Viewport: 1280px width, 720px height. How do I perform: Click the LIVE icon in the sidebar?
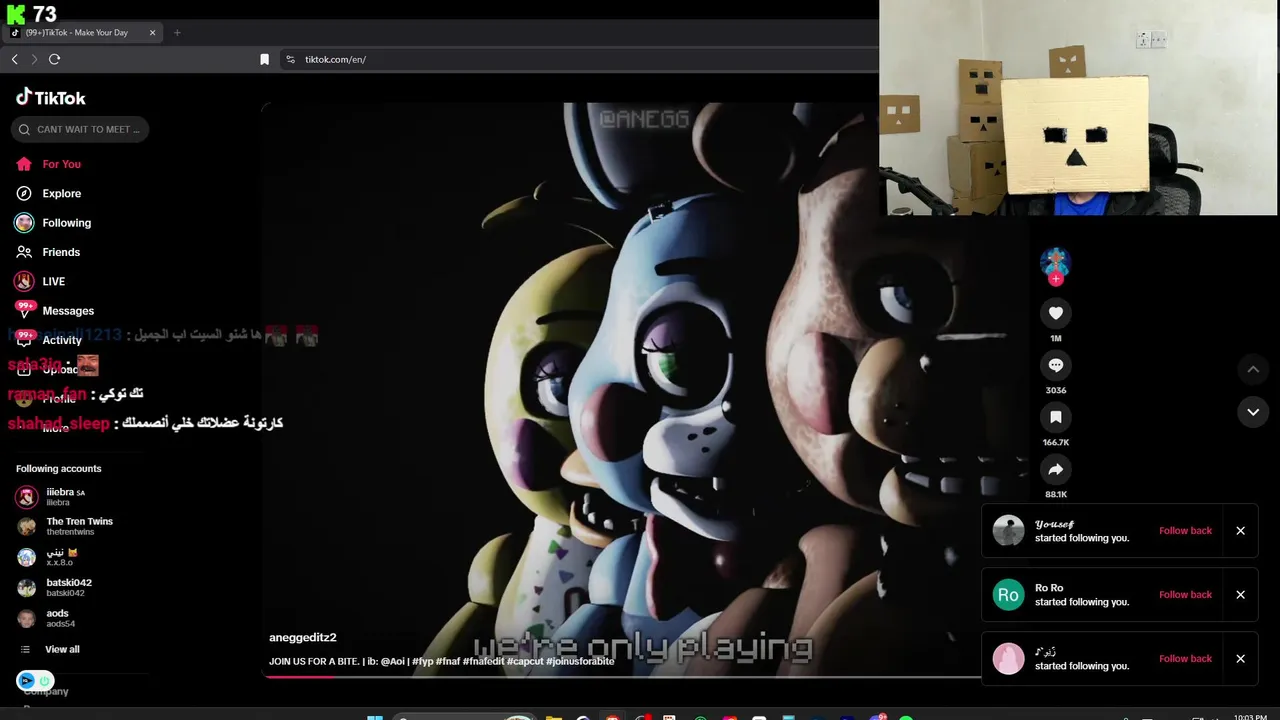click(x=24, y=281)
